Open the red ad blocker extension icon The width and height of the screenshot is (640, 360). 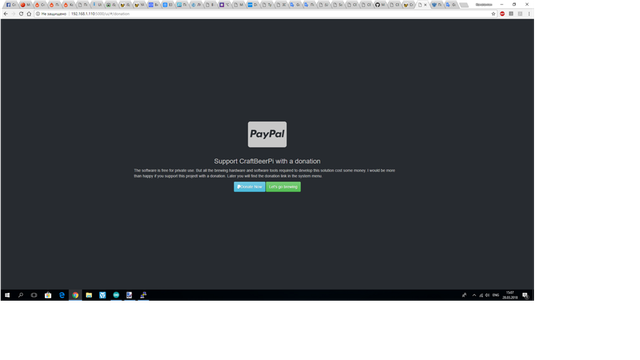502,13
